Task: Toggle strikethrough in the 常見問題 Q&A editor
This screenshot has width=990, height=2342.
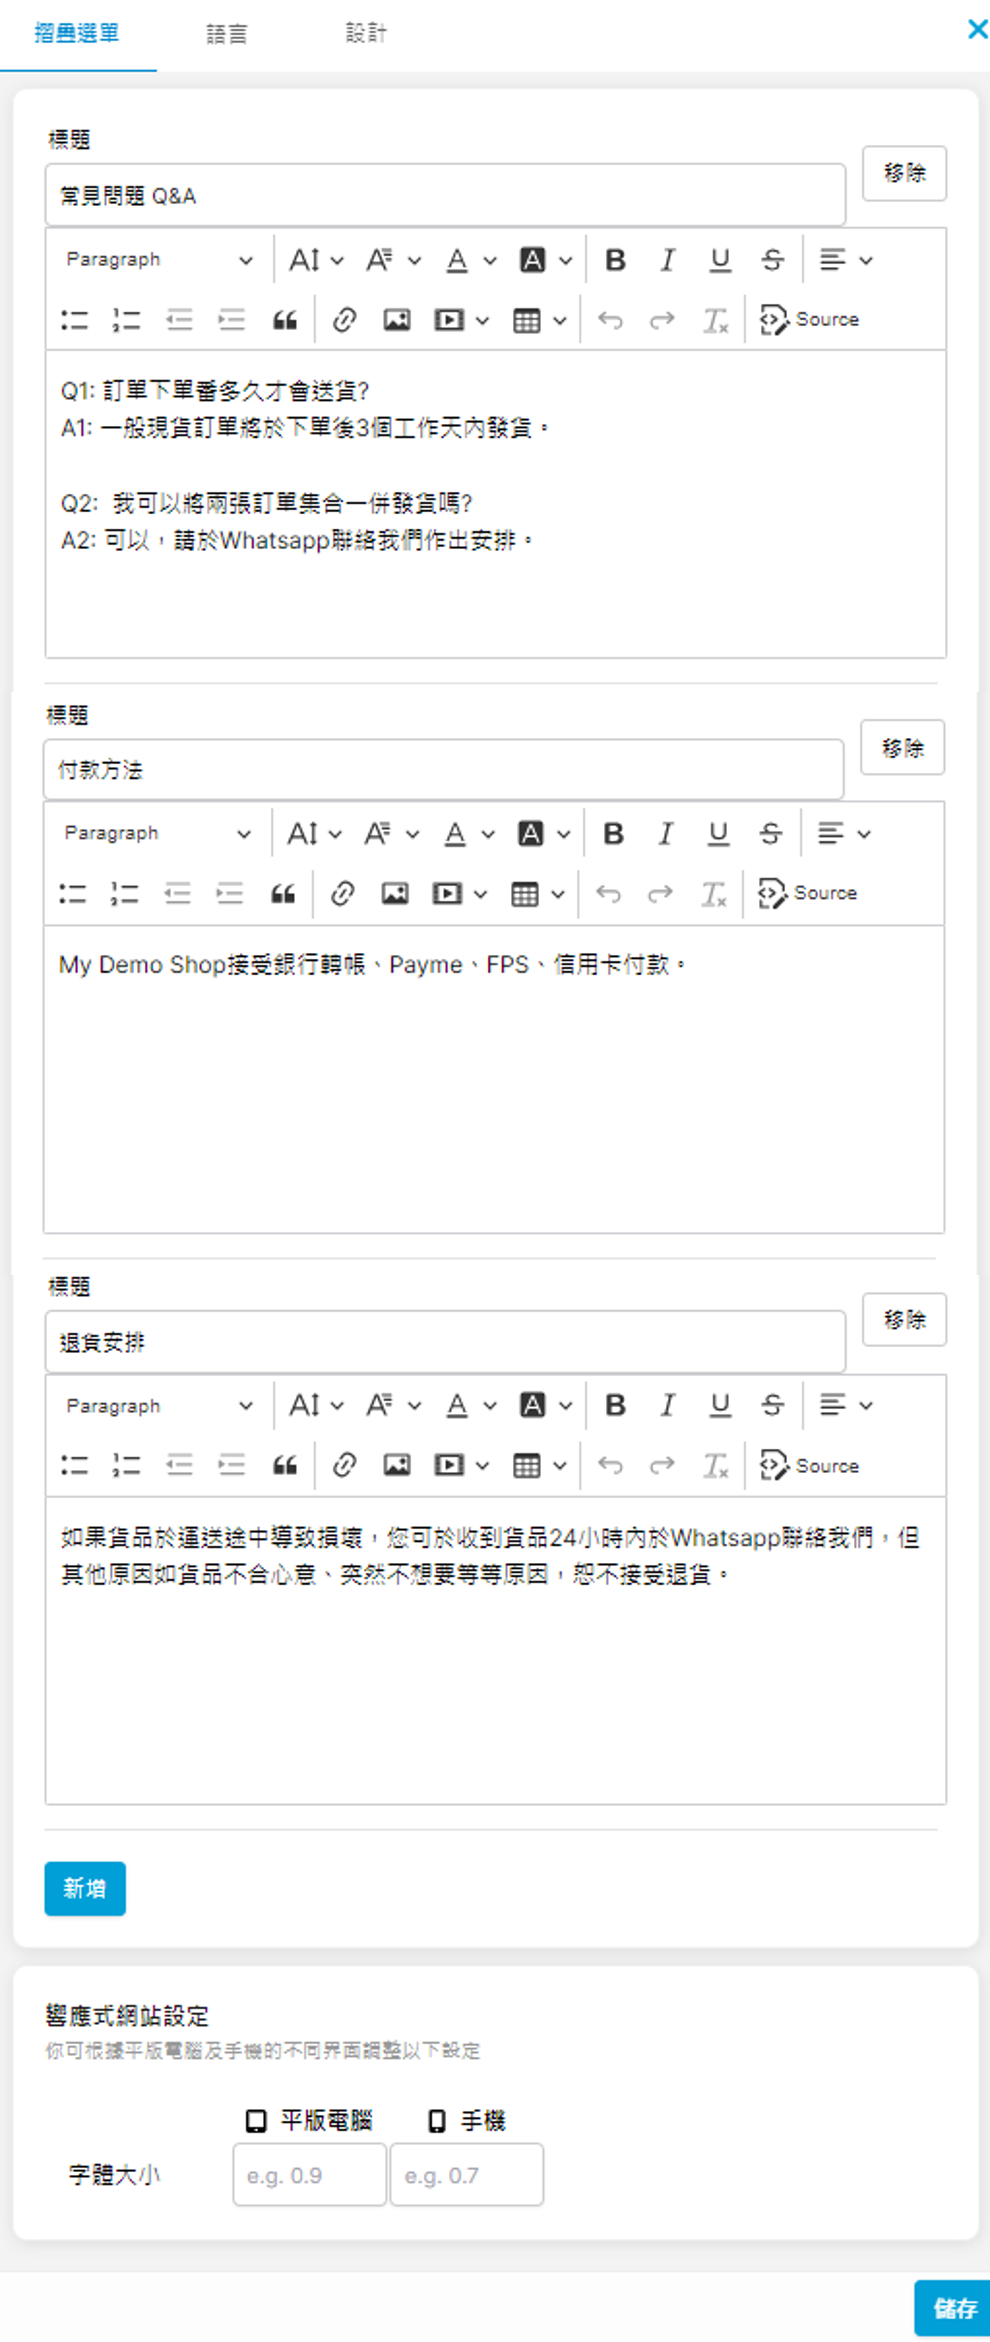Action: click(772, 260)
